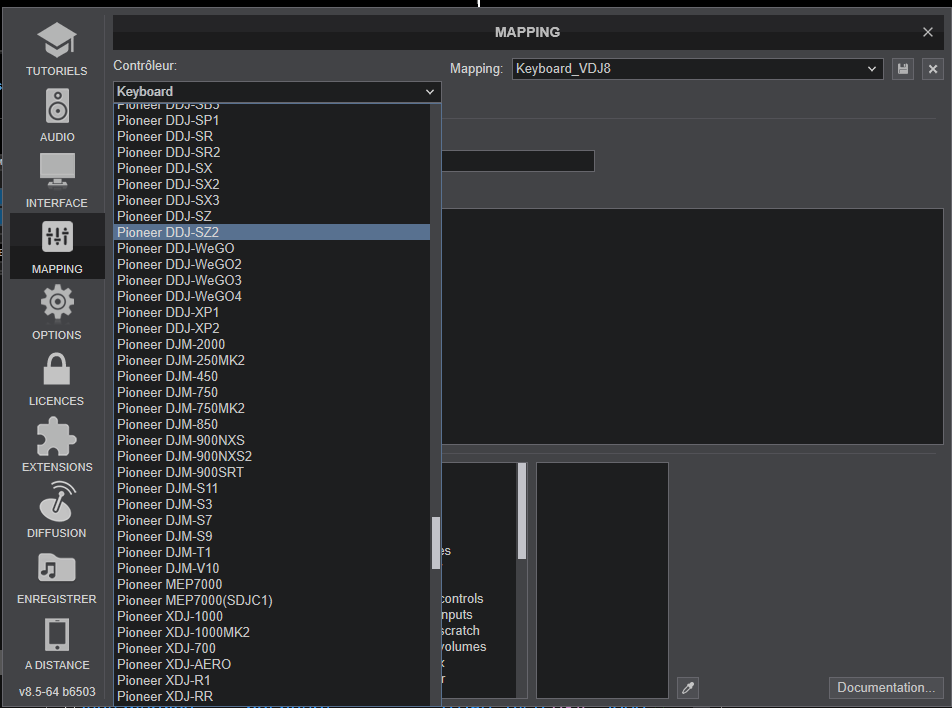This screenshot has width=952, height=708.
Task: Click the key input field
Action: (517, 161)
